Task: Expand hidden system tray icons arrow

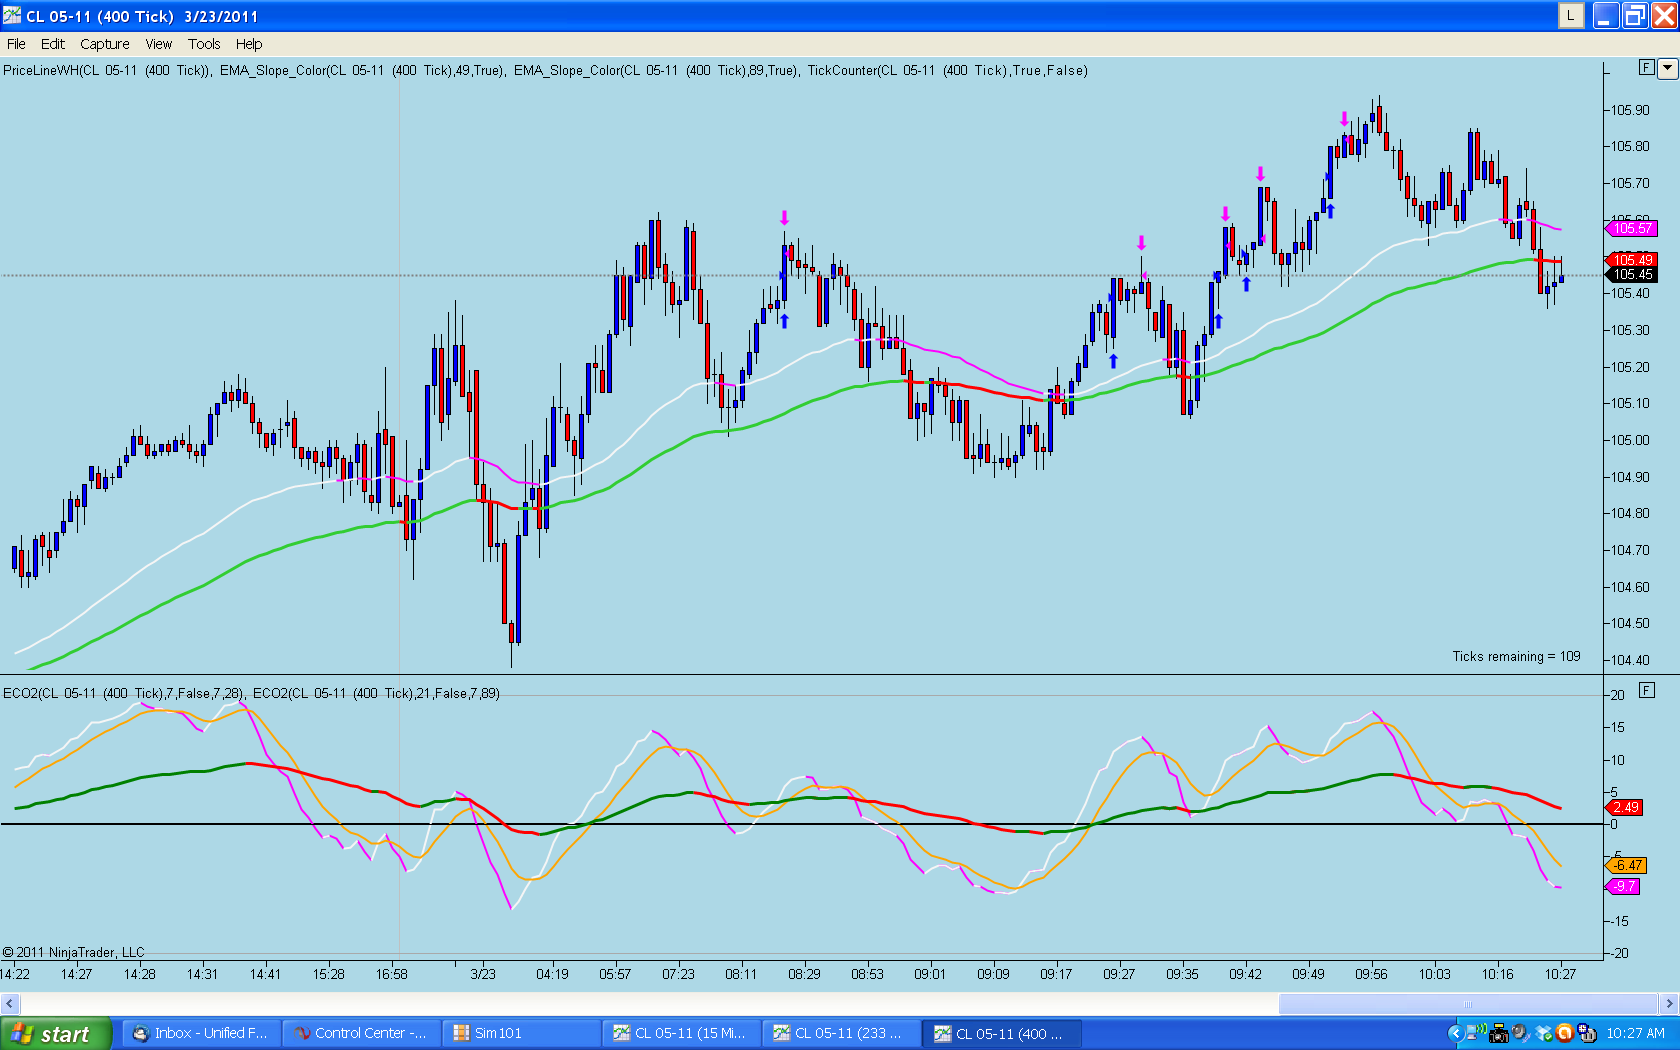Action: click(1456, 1033)
